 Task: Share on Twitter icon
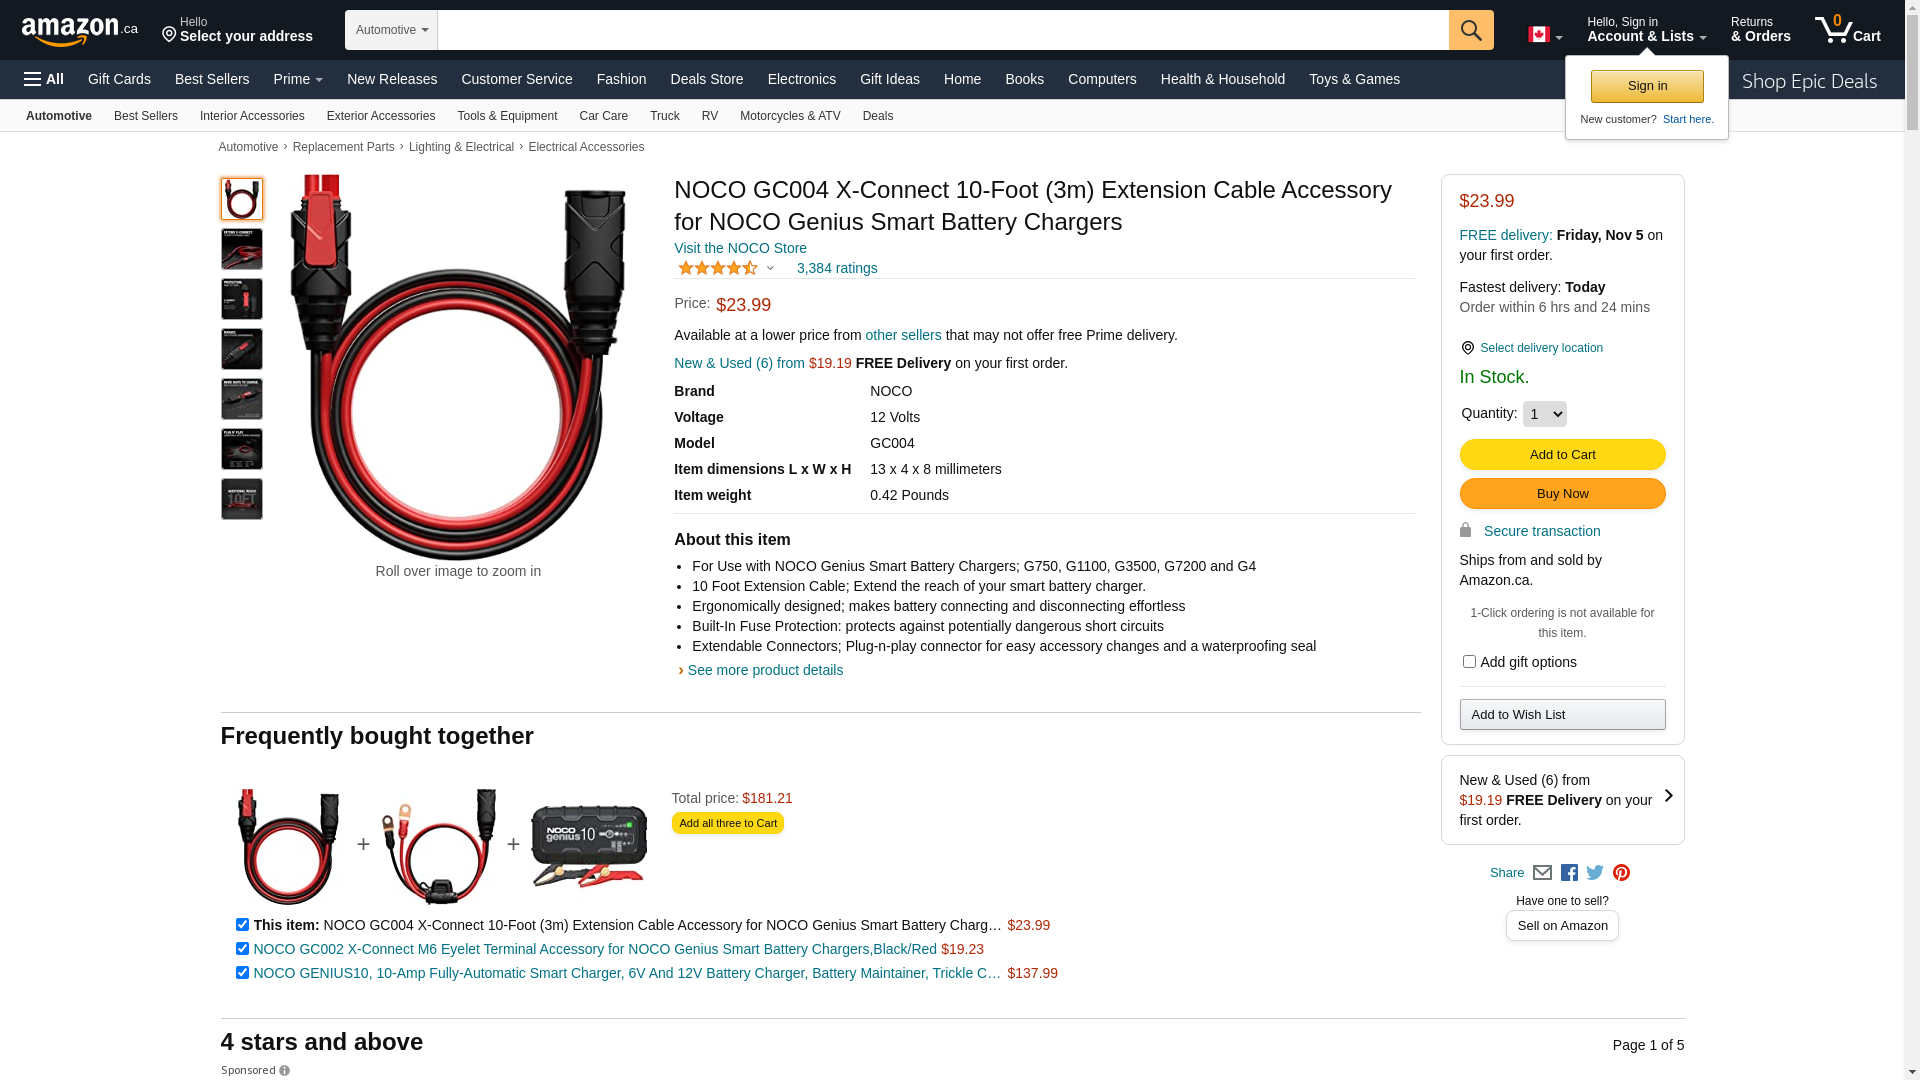point(1595,873)
